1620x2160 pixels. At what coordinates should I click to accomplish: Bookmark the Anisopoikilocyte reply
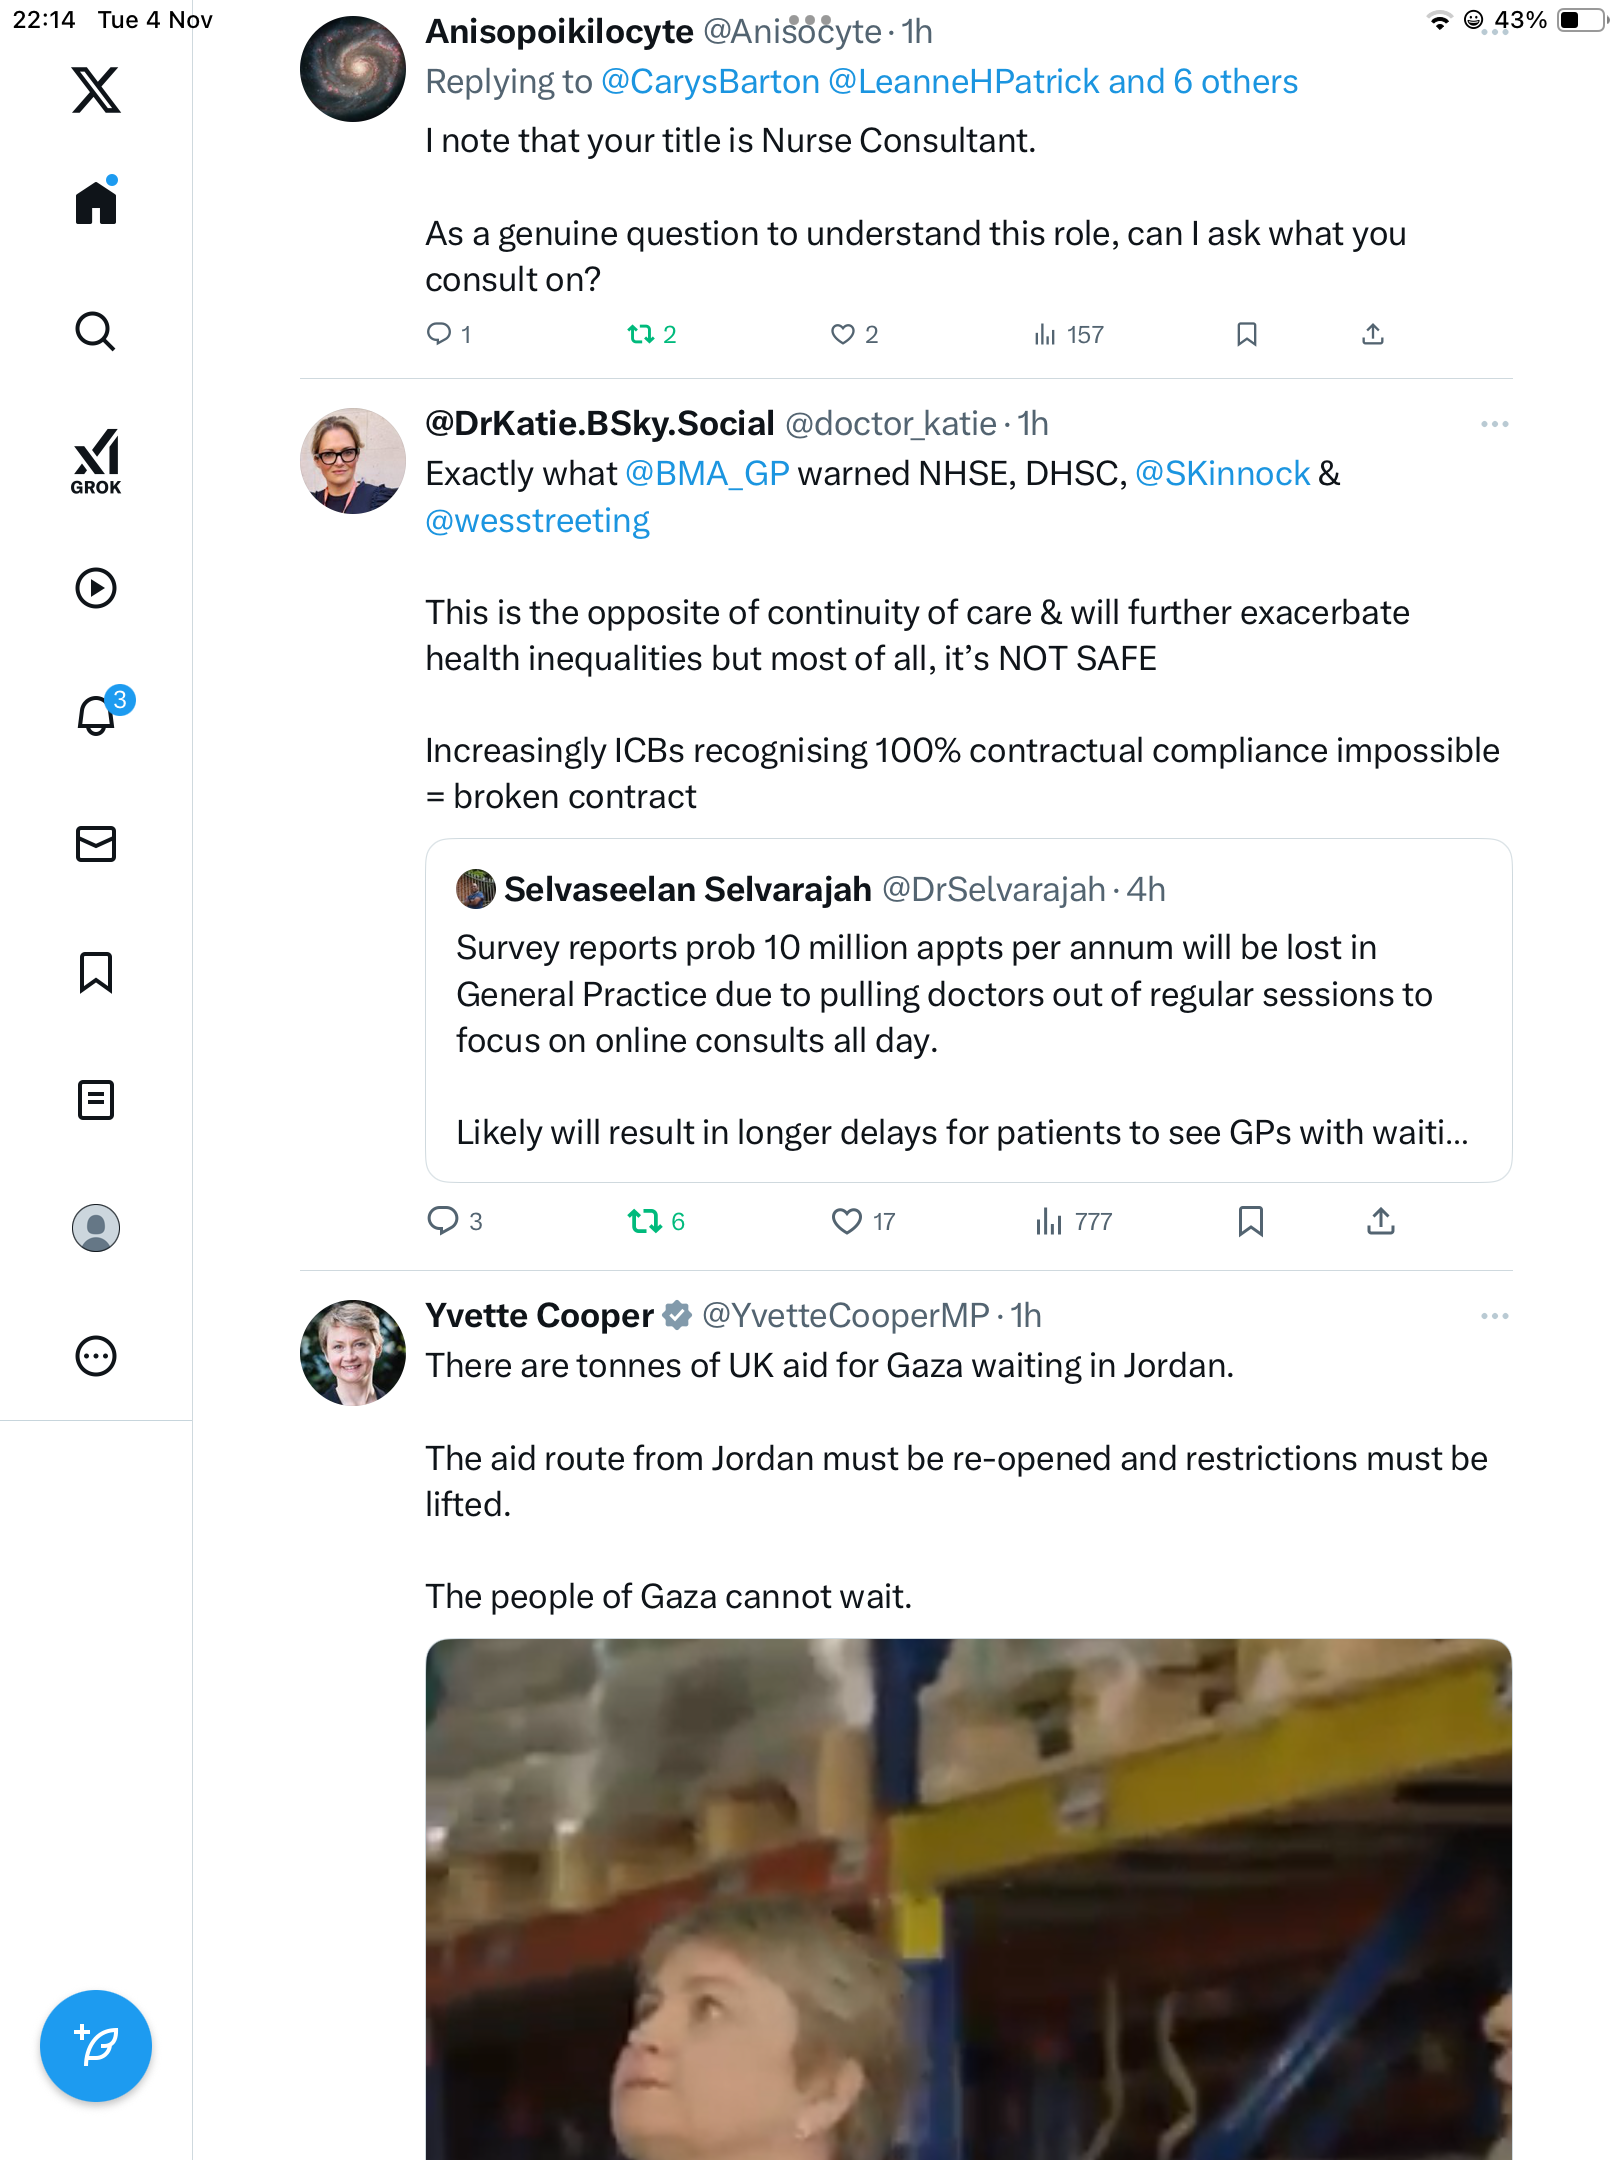[x=1246, y=334]
